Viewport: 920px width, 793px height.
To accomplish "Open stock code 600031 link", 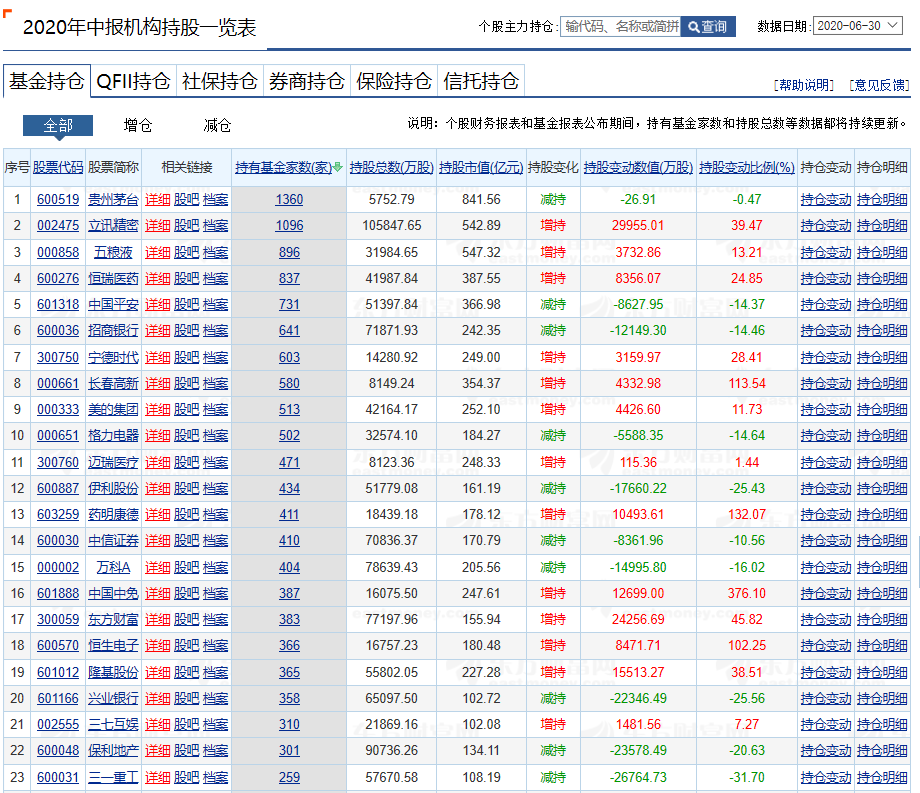I will (x=58, y=778).
